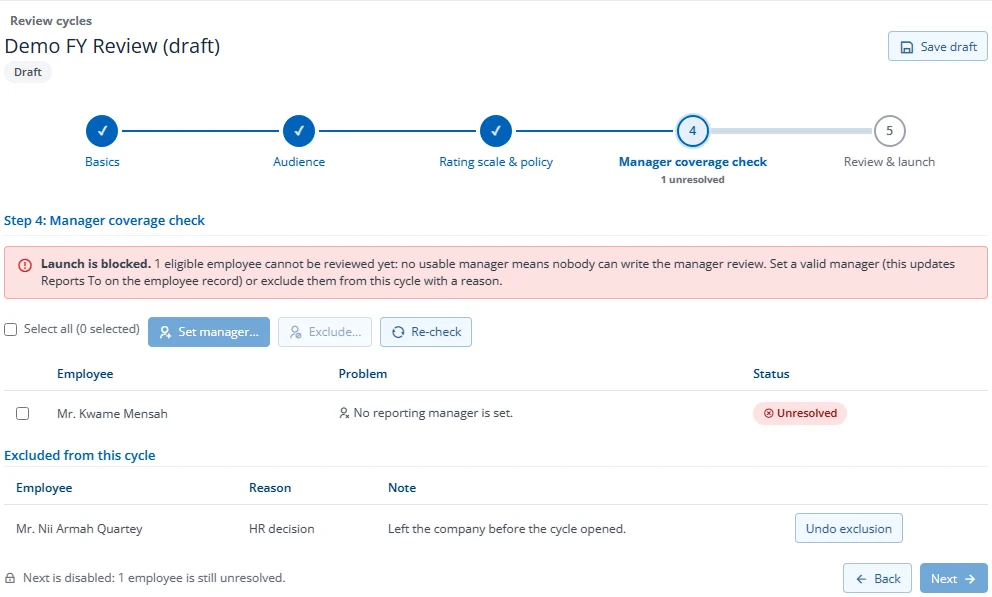Screen dimensions: 992x597
Task: Click the HR decision reason cell
Action: (x=282, y=529)
